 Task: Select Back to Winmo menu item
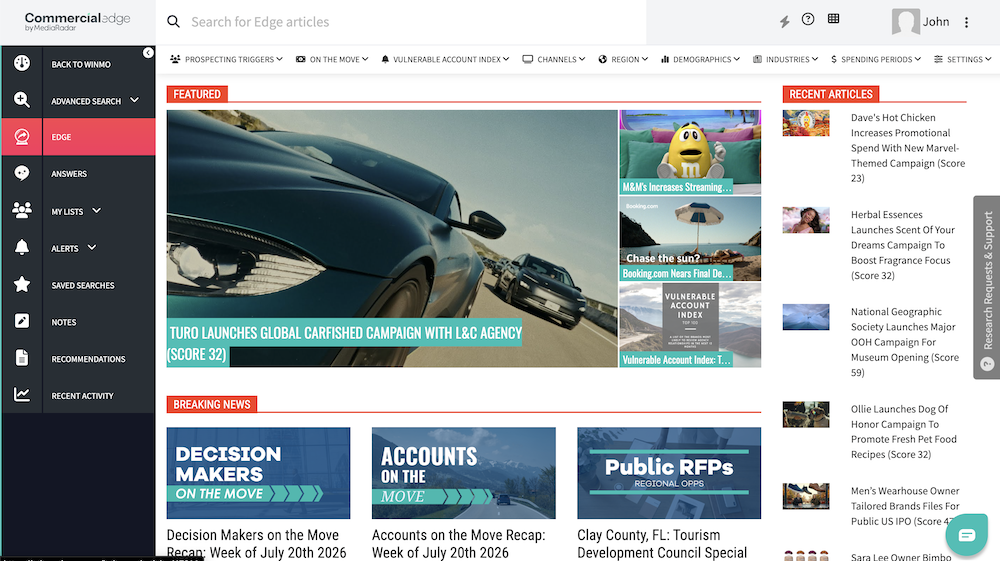pos(81,64)
